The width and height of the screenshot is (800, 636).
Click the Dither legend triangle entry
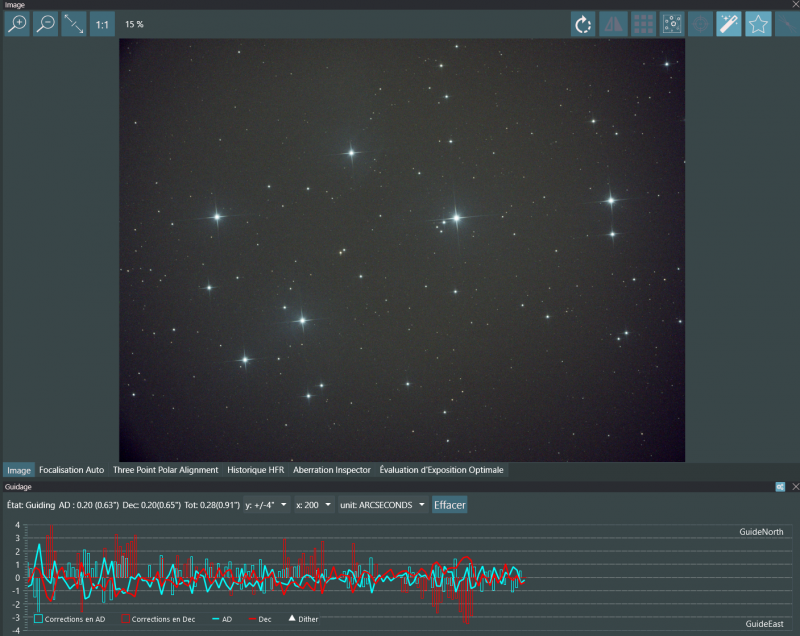click(303, 619)
